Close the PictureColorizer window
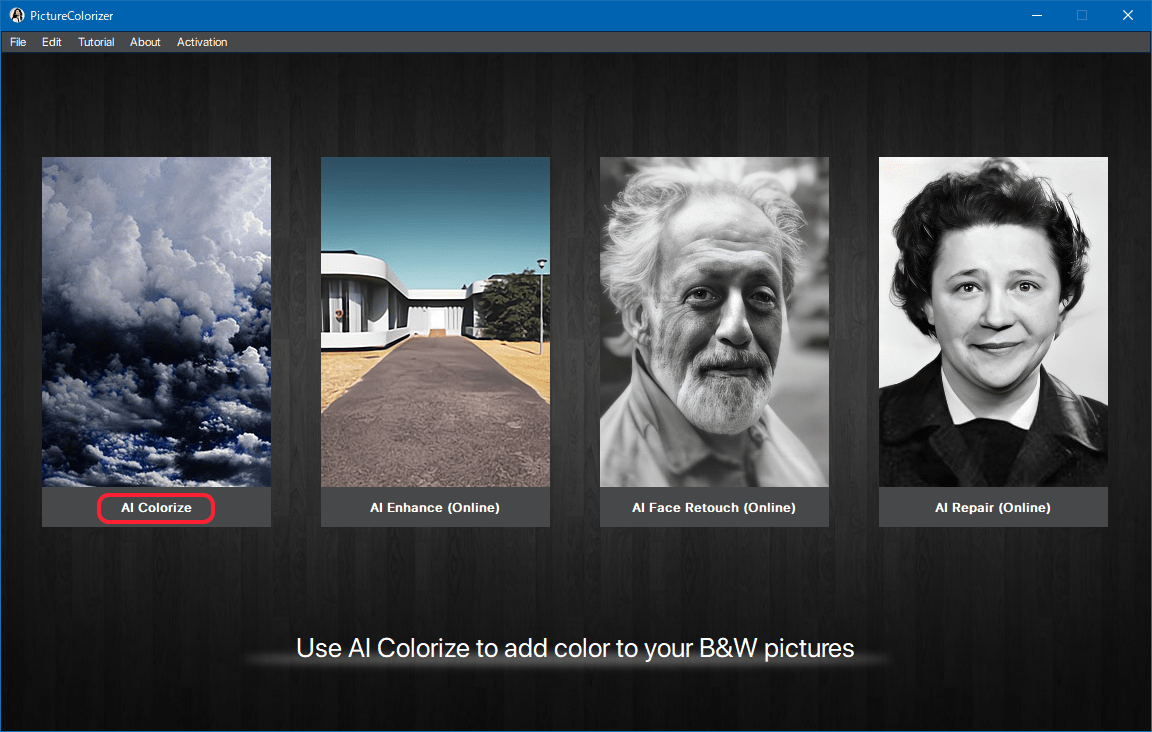 click(1128, 15)
